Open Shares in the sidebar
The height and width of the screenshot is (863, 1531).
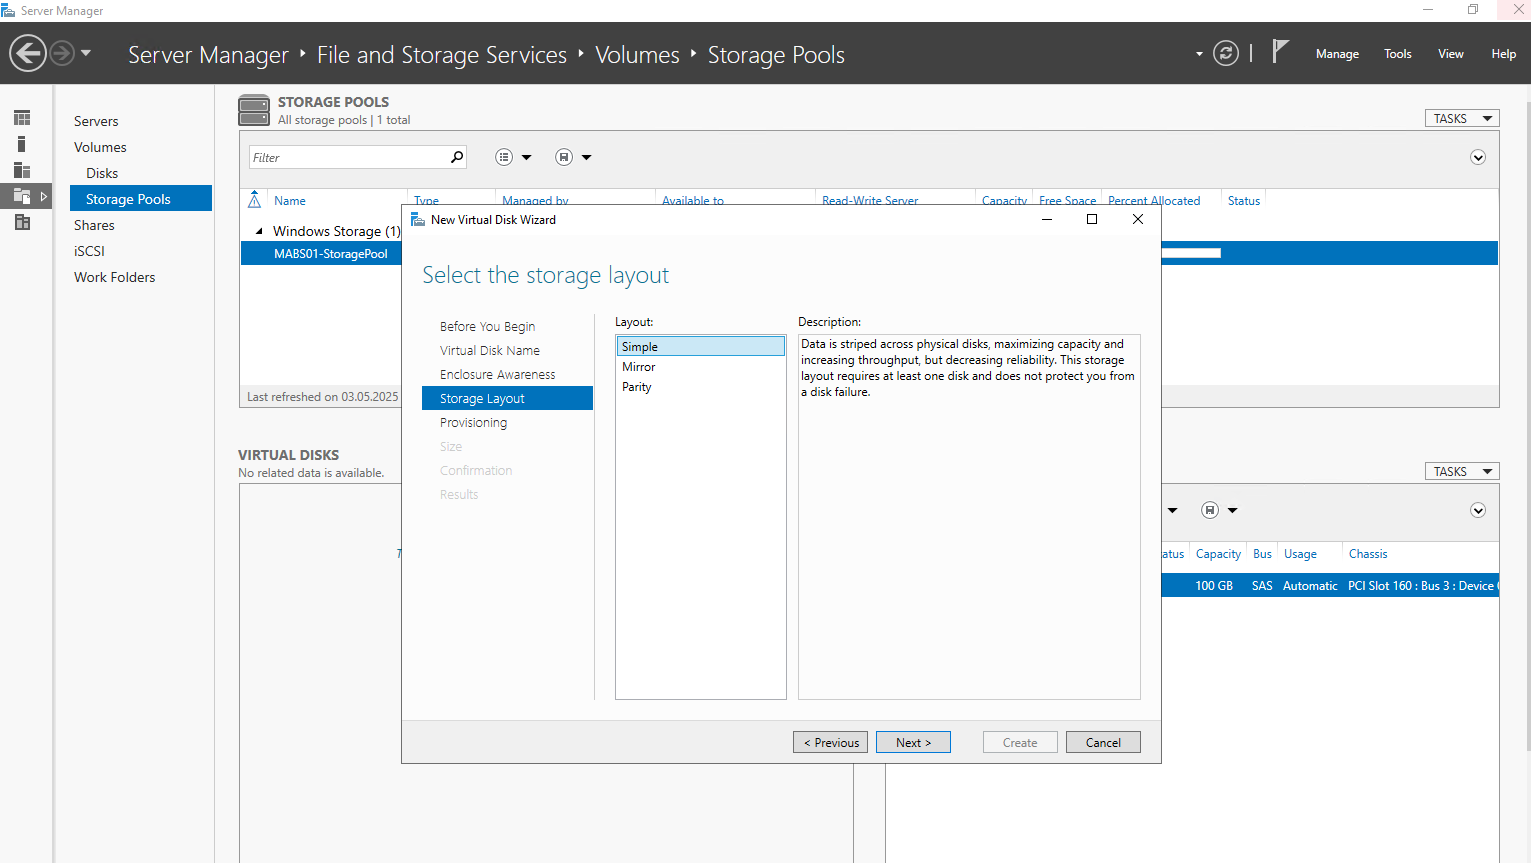[x=94, y=225]
